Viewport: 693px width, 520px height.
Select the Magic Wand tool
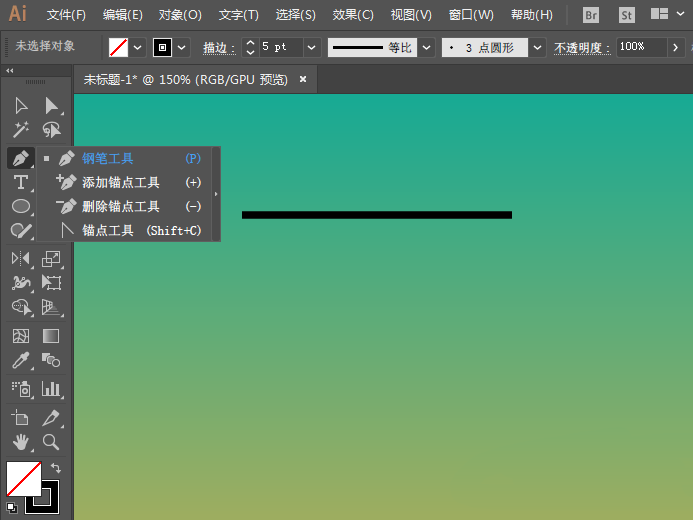click(21, 130)
